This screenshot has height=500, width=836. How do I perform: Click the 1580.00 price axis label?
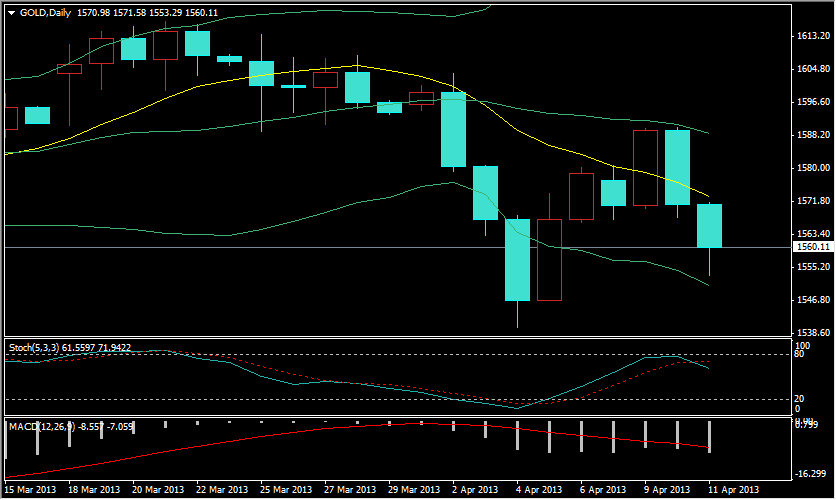[x=811, y=168]
